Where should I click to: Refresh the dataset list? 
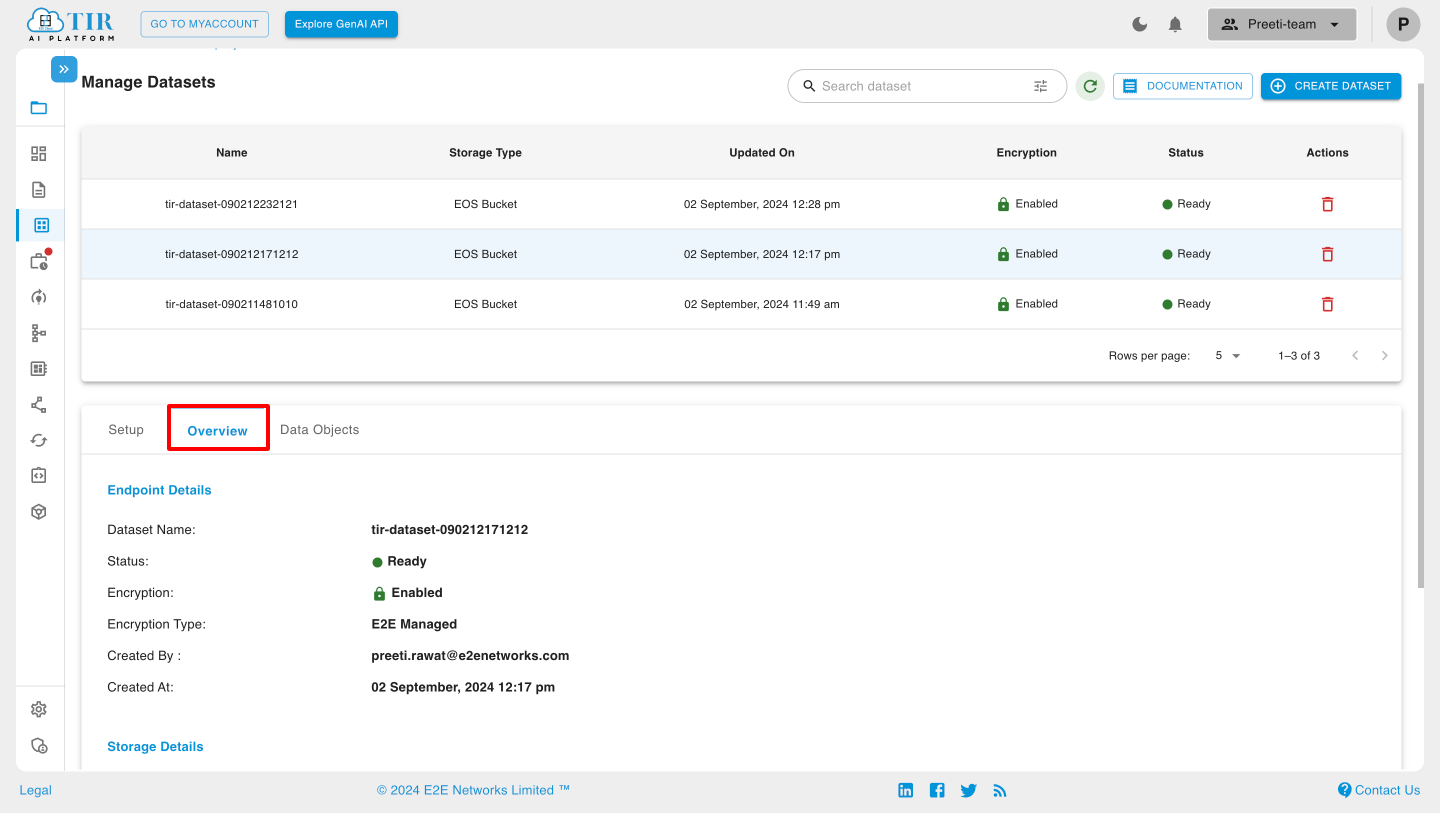coord(1090,86)
